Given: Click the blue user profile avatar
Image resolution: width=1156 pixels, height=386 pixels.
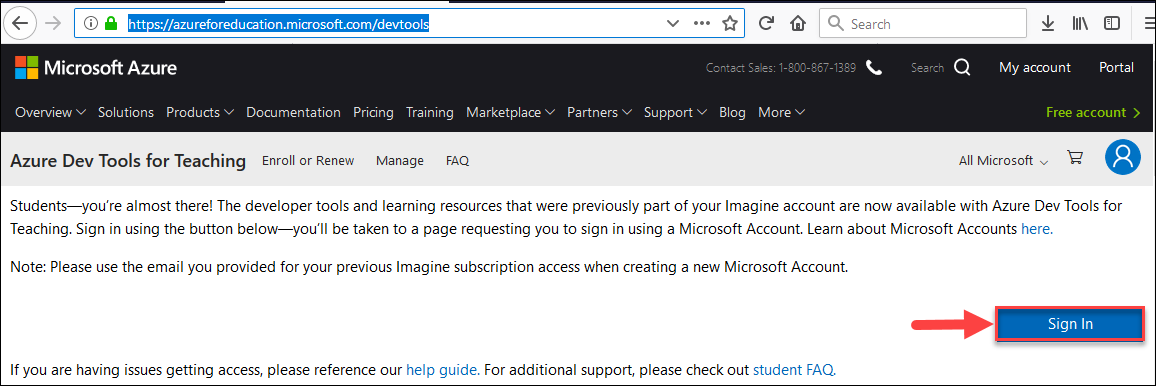Looking at the screenshot, I should coord(1123,157).
